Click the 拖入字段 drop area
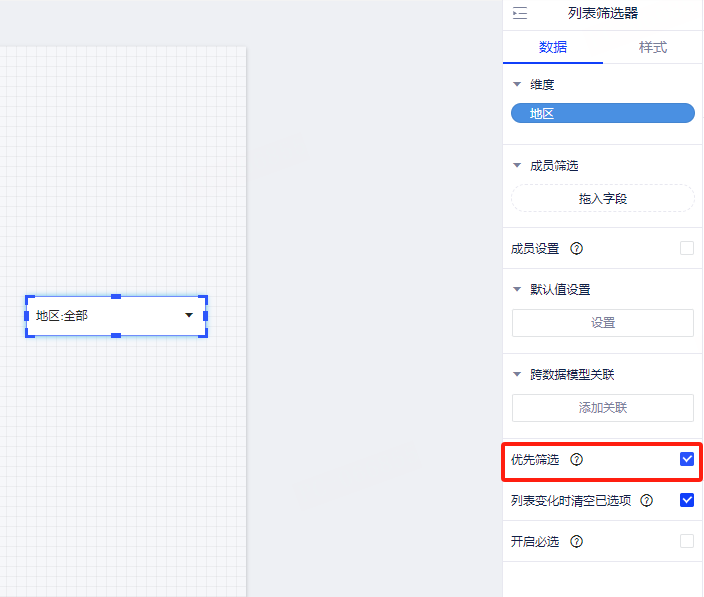 point(602,199)
